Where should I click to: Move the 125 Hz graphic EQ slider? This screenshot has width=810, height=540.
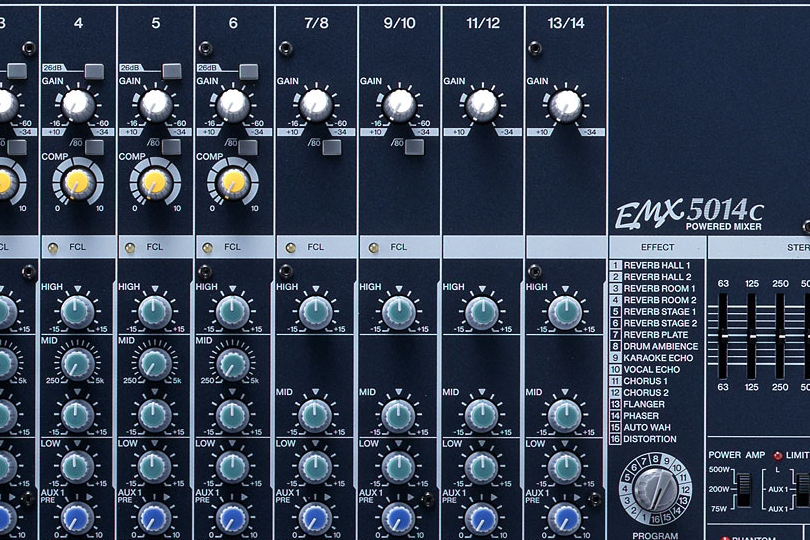[751, 336]
